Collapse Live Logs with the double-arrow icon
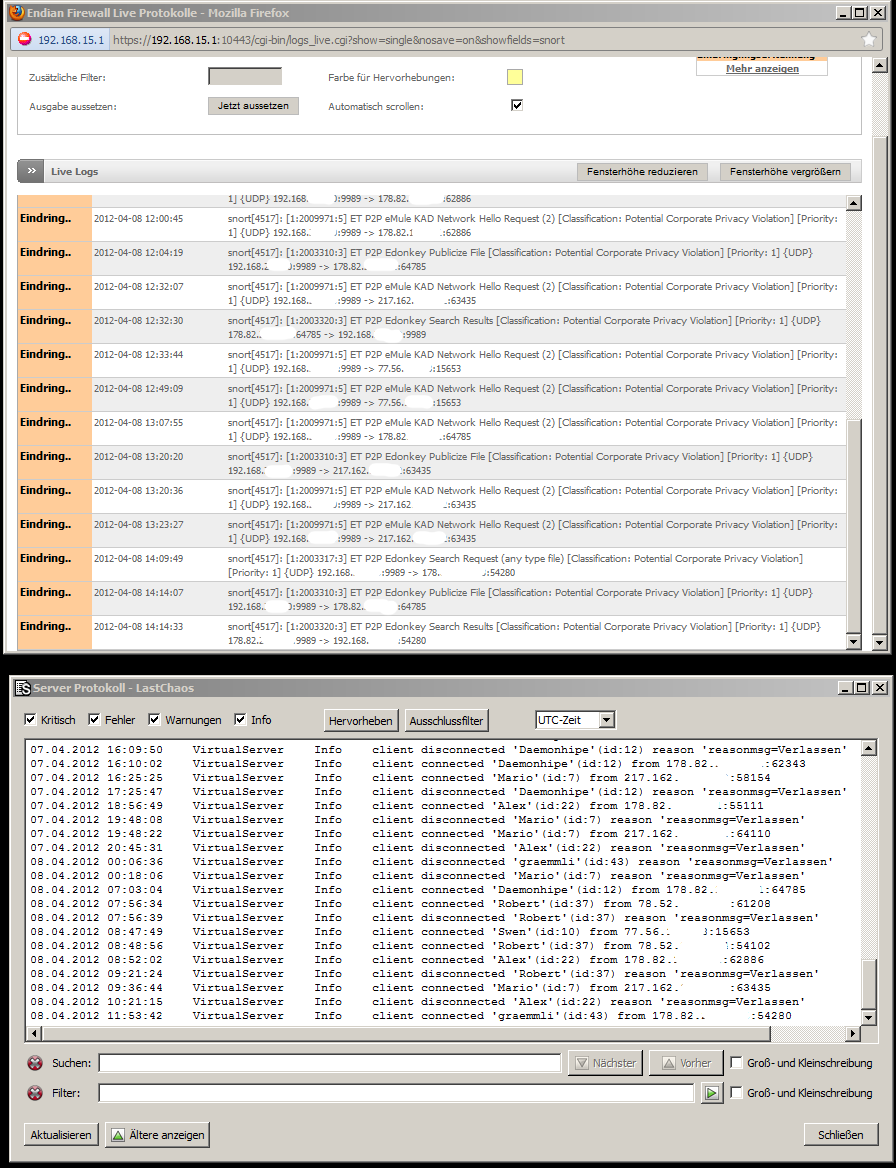896x1168 pixels. [31, 172]
